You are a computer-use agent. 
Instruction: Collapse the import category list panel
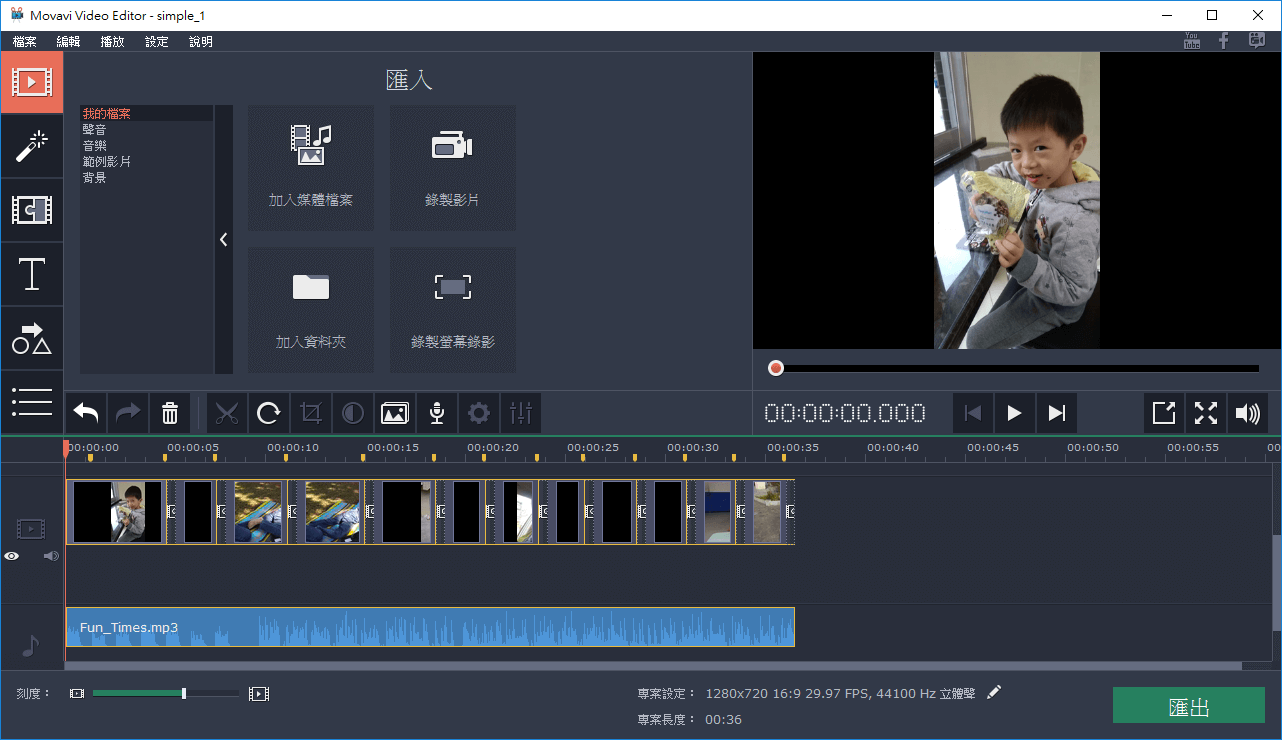point(223,239)
